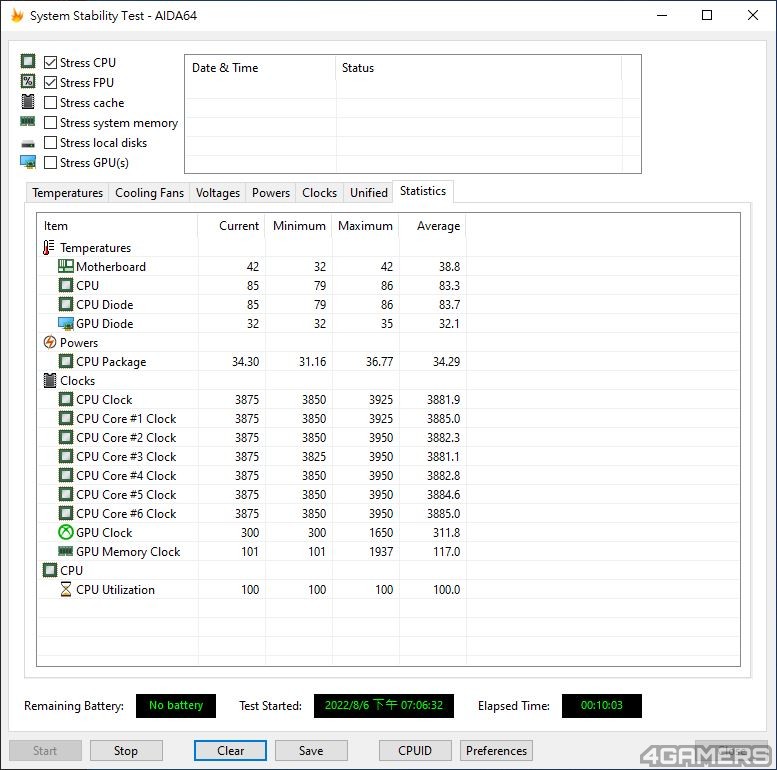
Task: Click the Stress FPU percent icon
Action: click(28, 81)
